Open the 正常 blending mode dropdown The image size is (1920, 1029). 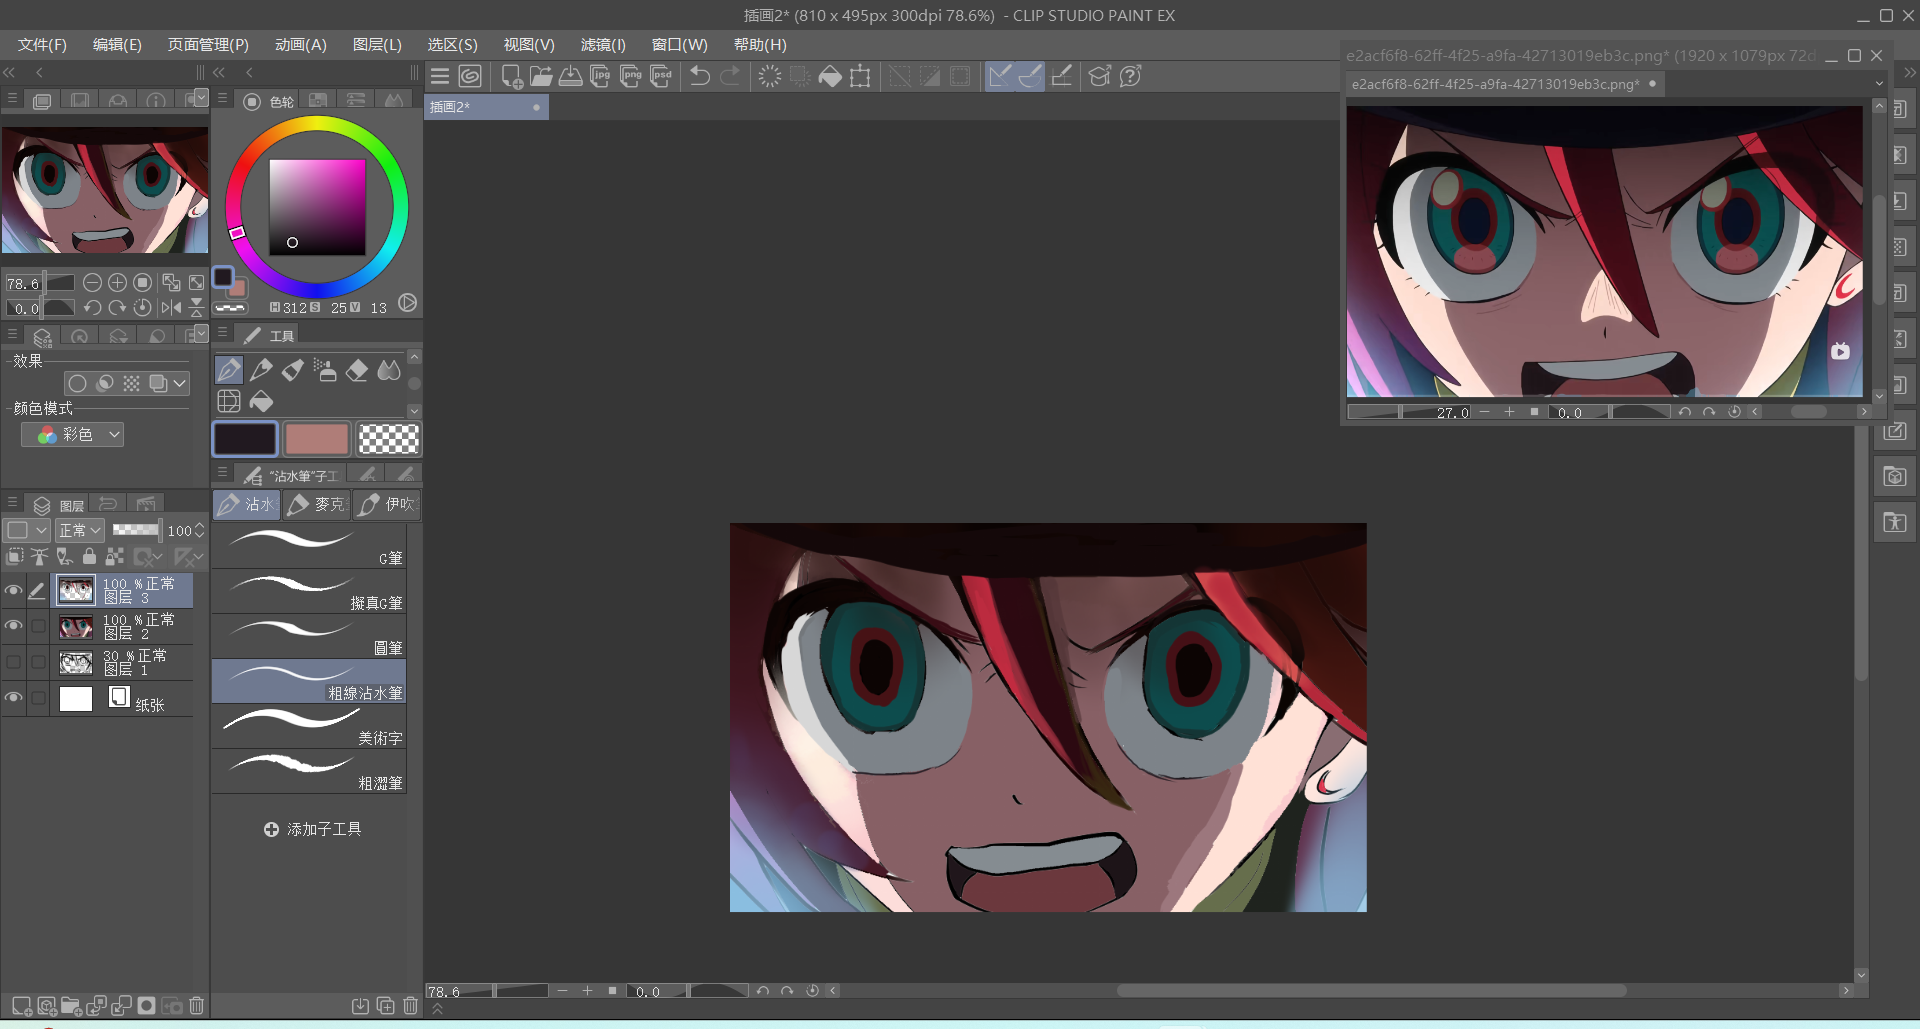[x=79, y=530]
